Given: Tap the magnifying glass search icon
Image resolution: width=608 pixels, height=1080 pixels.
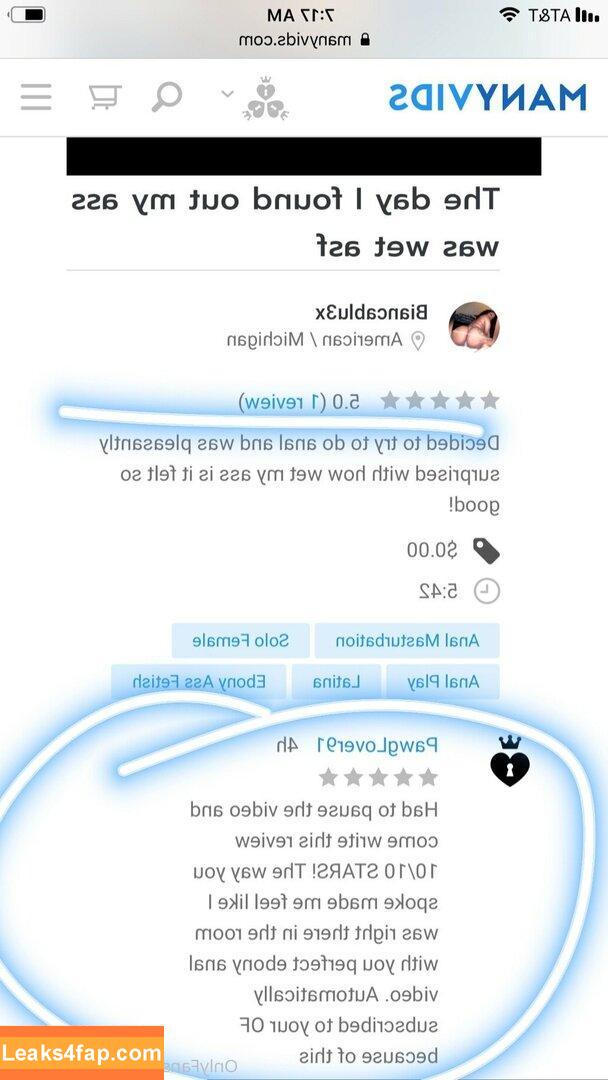Looking at the screenshot, I should 167,96.
